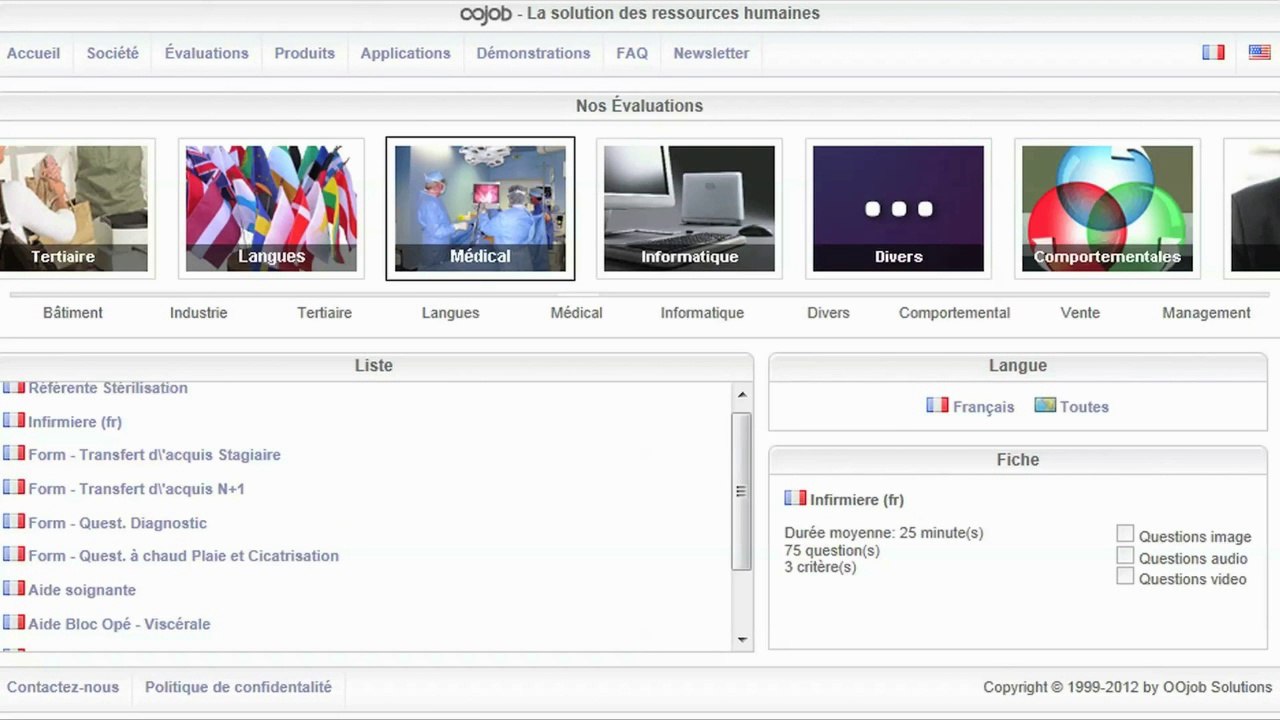Select the Bâtiment category tab
This screenshot has width=1280, height=720.
pyautogui.click(x=73, y=313)
